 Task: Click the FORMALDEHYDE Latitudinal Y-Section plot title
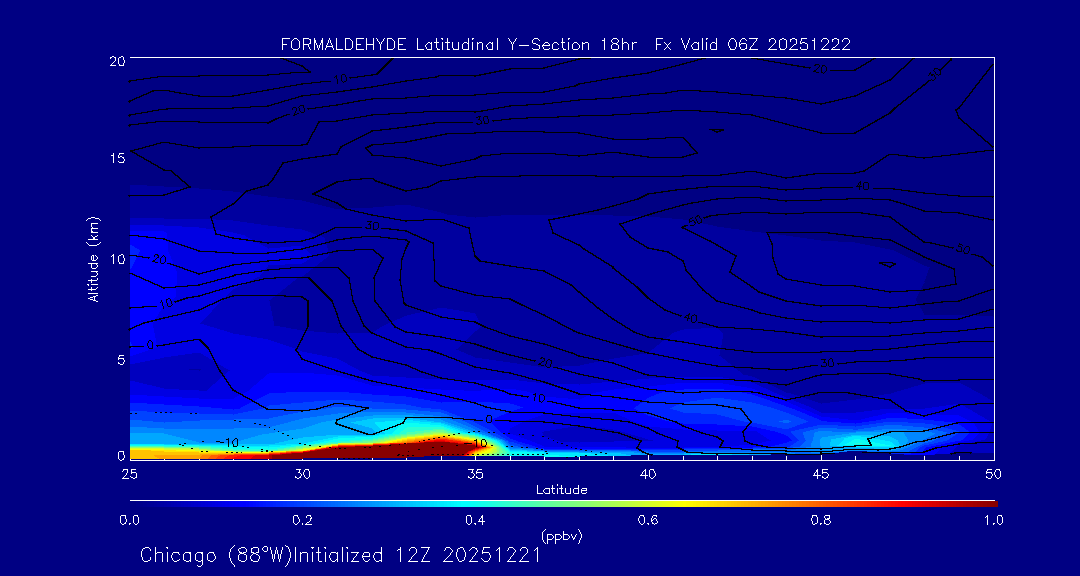pyautogui.click(x=565, y=45)
